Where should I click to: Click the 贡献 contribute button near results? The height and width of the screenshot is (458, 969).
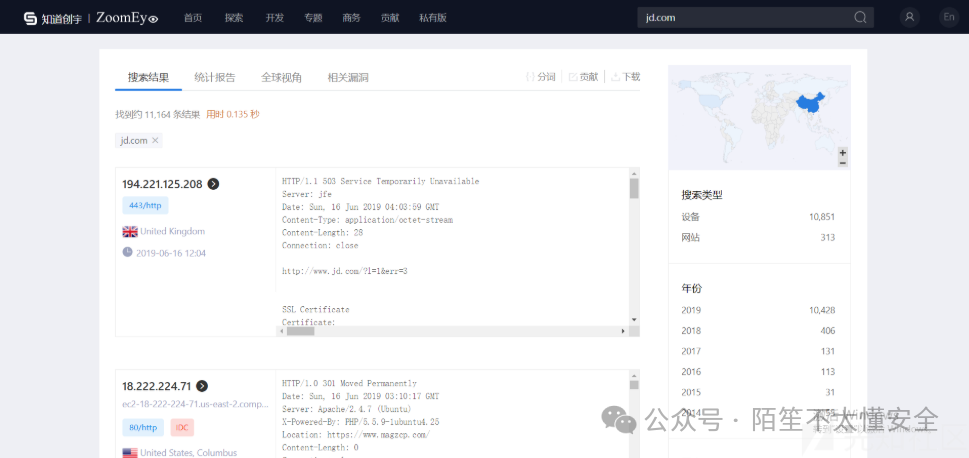coord(583,77)
